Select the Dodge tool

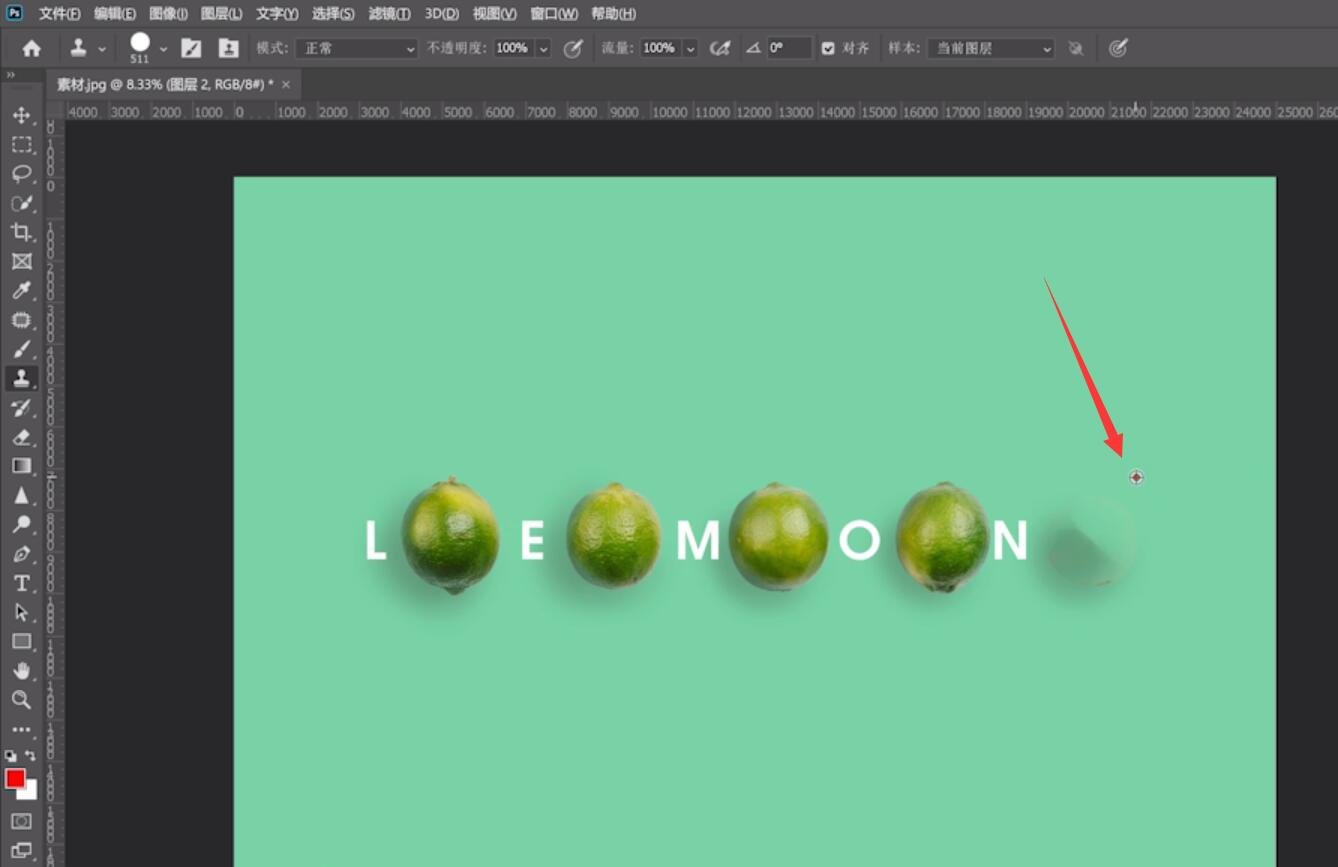coord(21,524)
